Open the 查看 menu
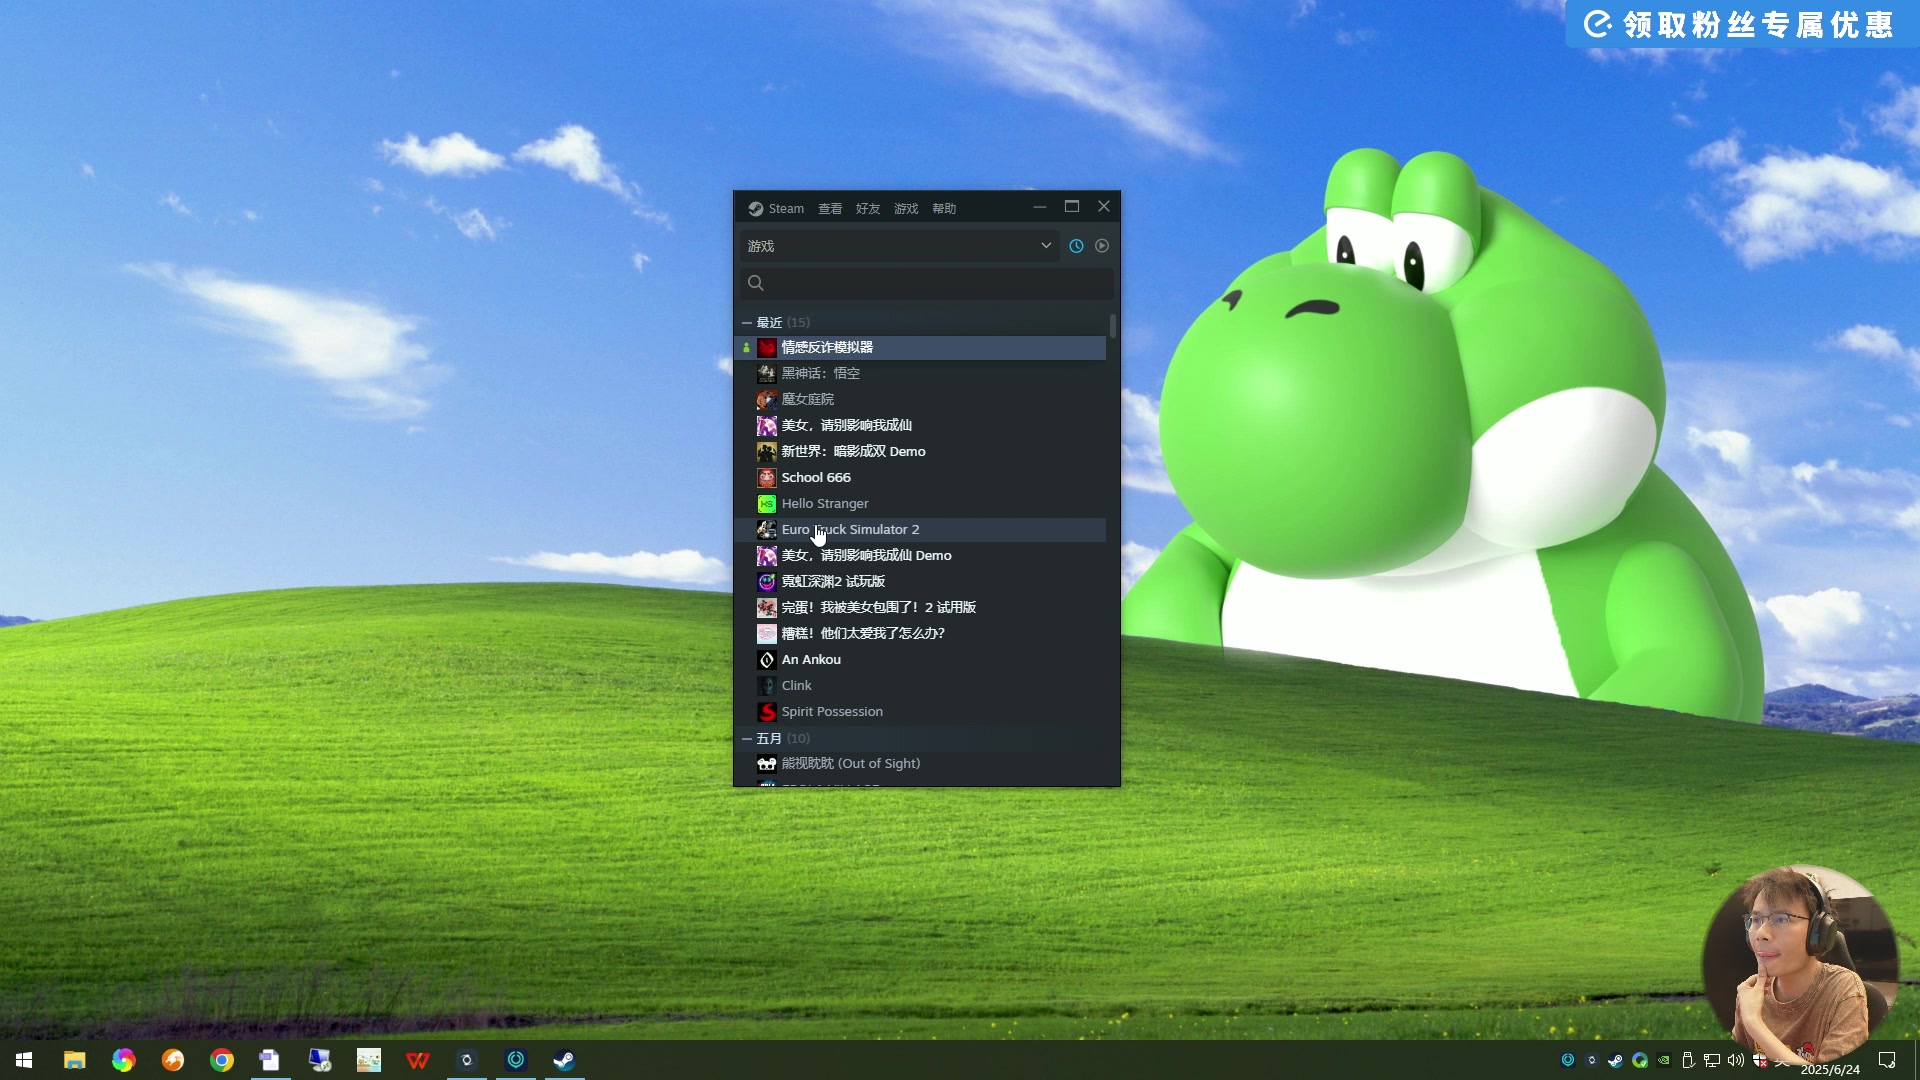Screen dimensions: 1920x1080 coord(830,208)
